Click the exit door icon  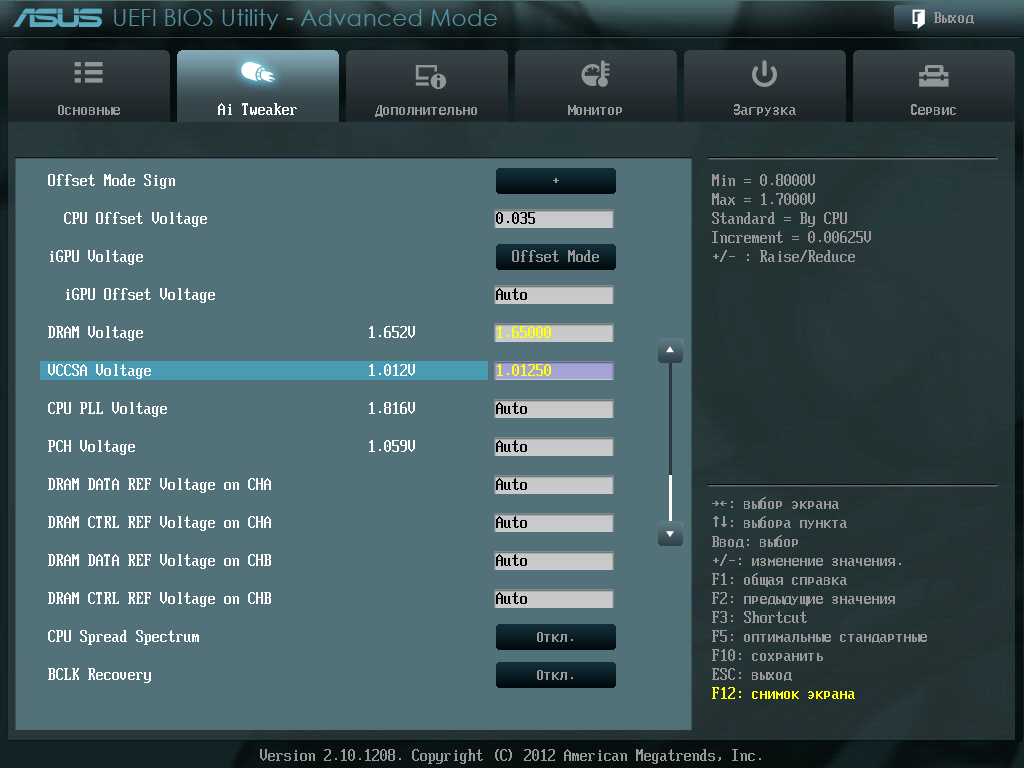pyautogui.click(x=918, y=18)
